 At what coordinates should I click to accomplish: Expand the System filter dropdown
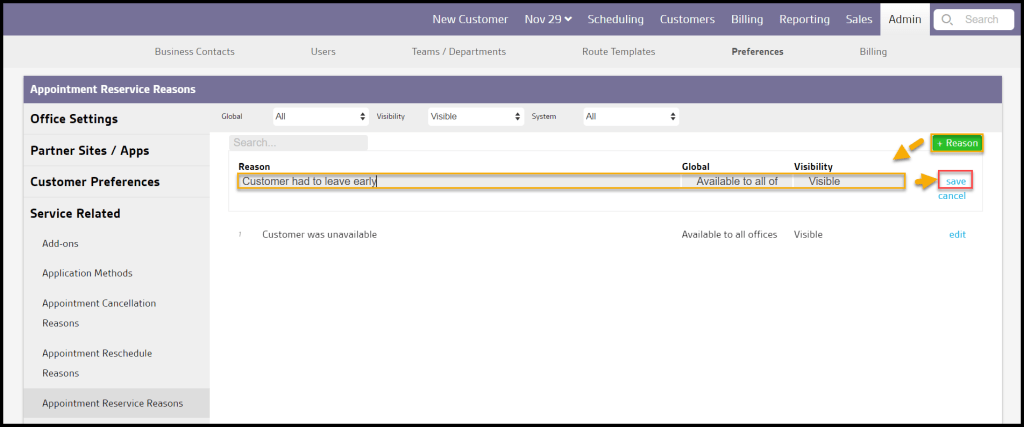pyautogui.click(x=631, y=117)
